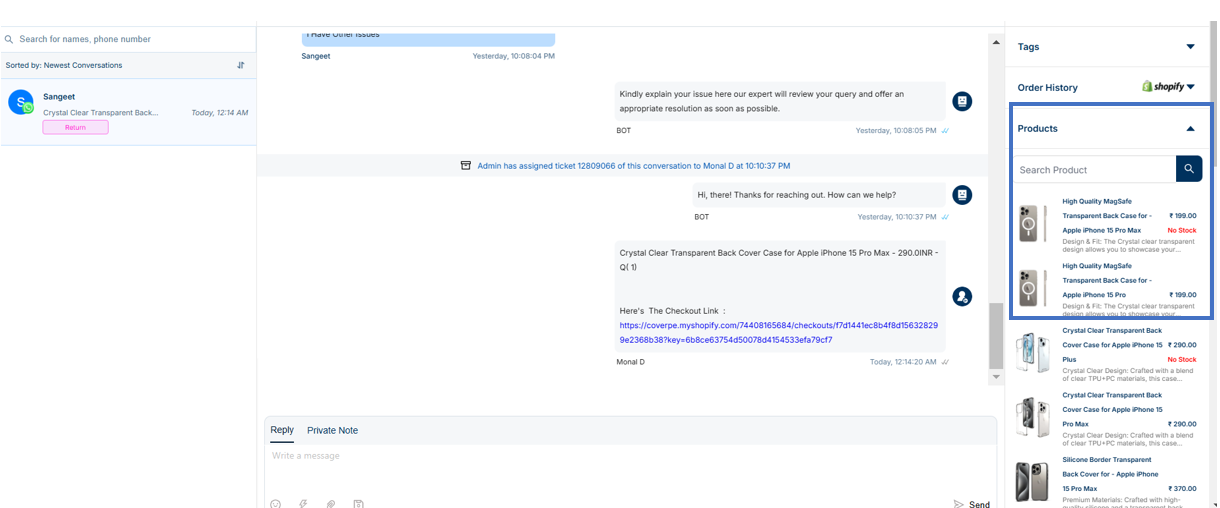Viewport: 1220px width, 508px height.
Task: Click the ticket archive icon in assignment notice
Action: [465, 165]
